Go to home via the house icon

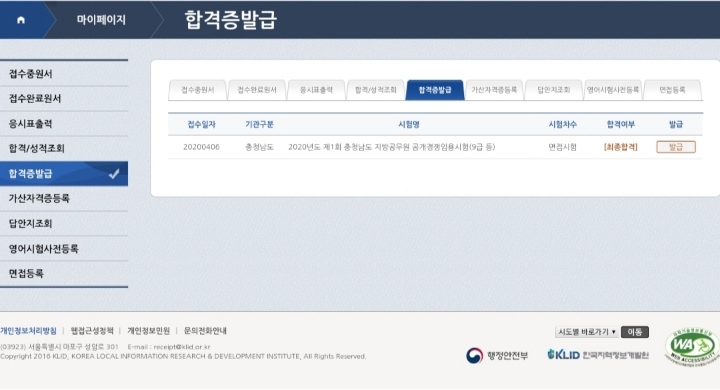[21, 20]
